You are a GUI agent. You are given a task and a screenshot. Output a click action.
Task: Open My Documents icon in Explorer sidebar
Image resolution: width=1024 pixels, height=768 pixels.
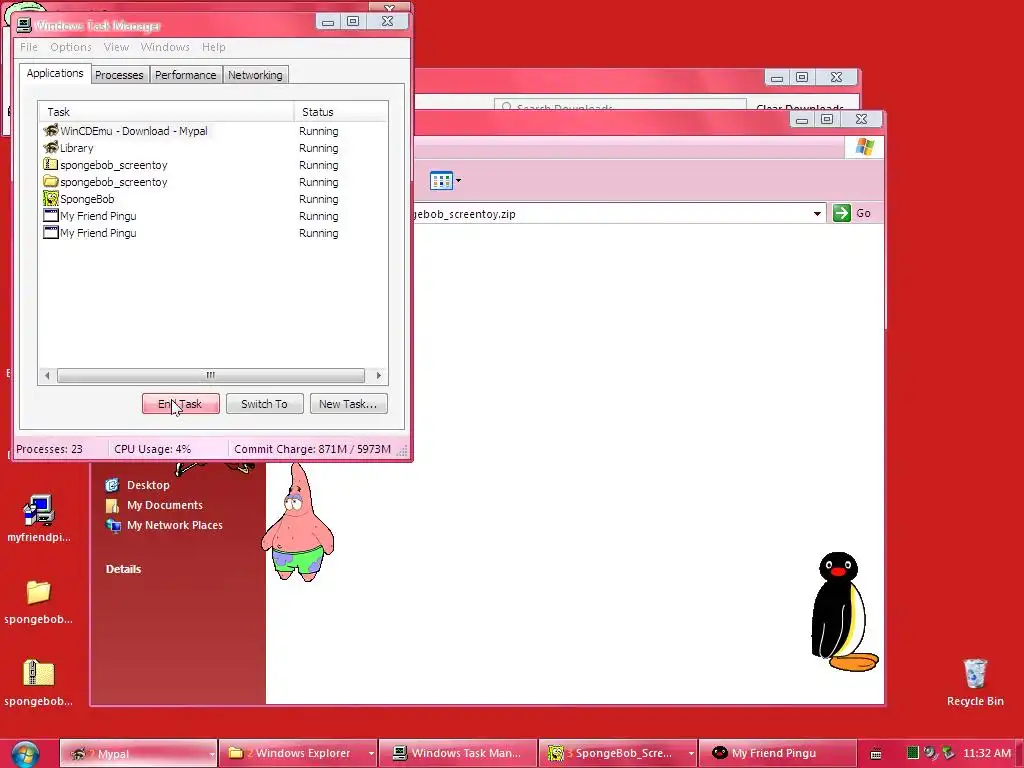click(x=112, y=505)
